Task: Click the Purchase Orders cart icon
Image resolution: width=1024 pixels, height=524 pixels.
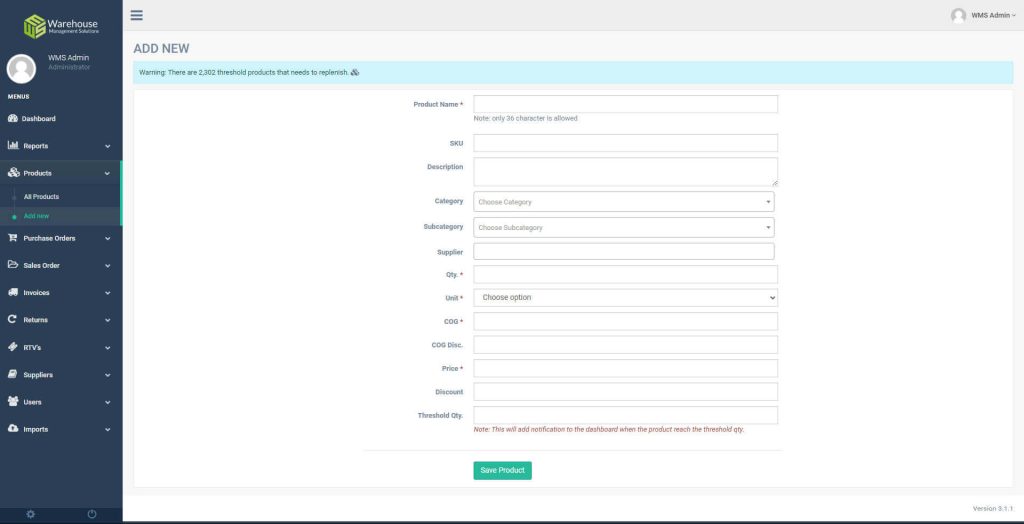Action: tap(13, 238)
